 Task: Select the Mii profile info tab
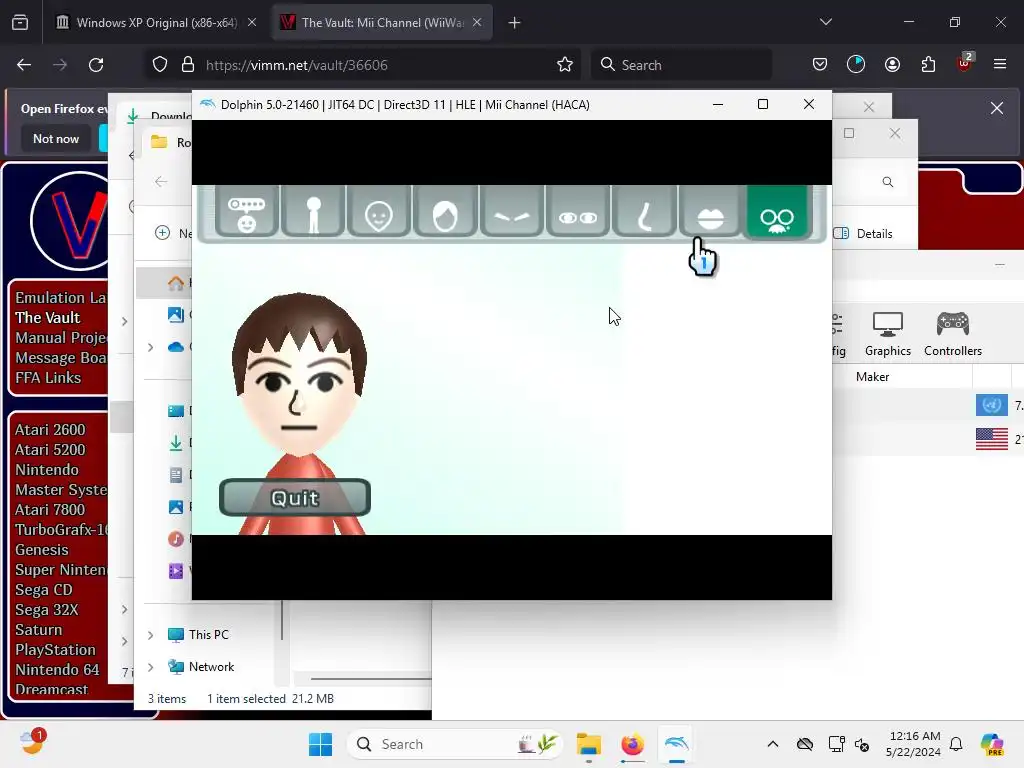coord(246,212)
